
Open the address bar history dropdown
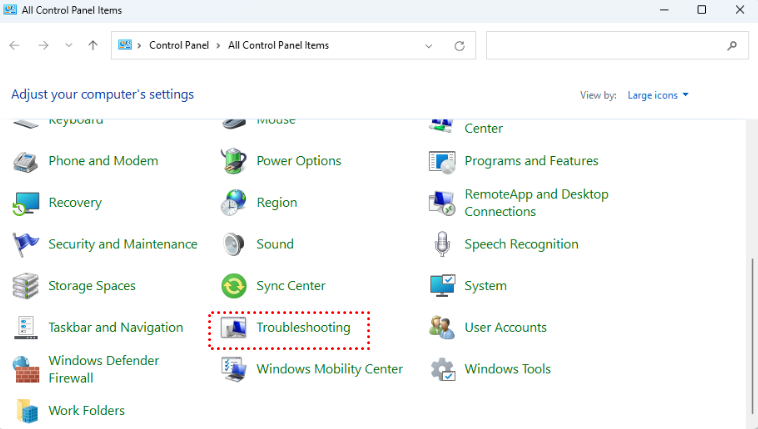tap(429, 46)
